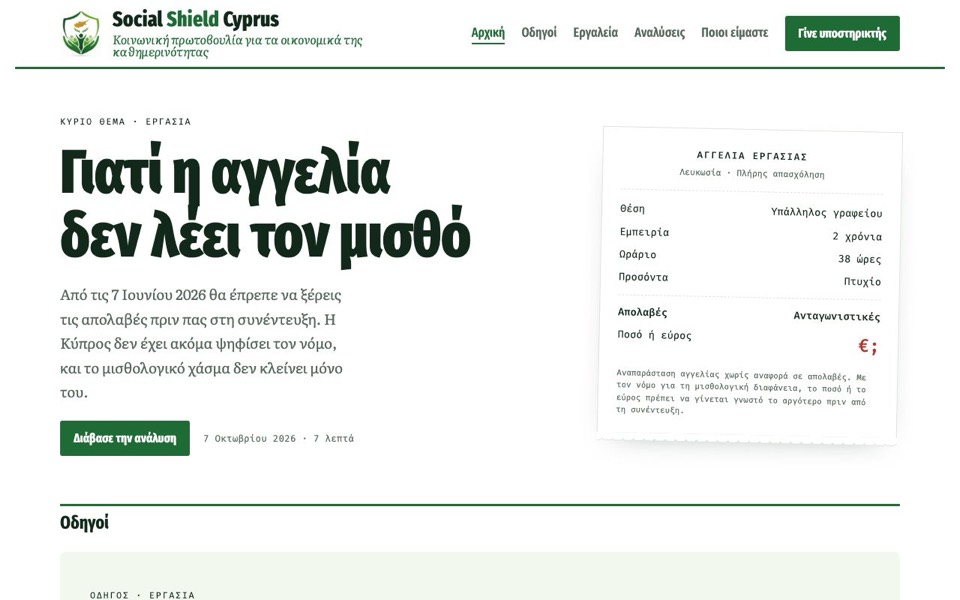This screenshot has width=960, height=600.
Task: Click the ΚΥΡΙΟ ΘΕΜΑ · ΕΡΓΑΣΙΑ label
Action: (126, 122)
